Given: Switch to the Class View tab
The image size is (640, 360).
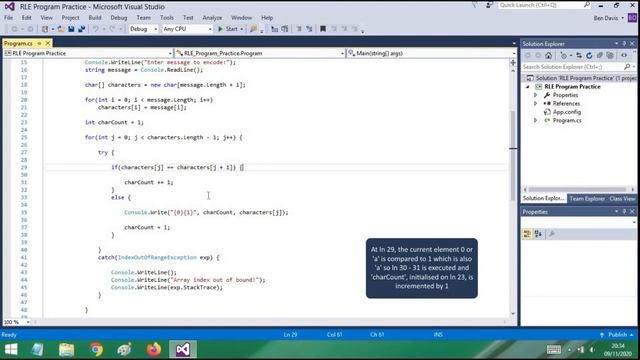Looking at the screenshot, I should [622, 198].
